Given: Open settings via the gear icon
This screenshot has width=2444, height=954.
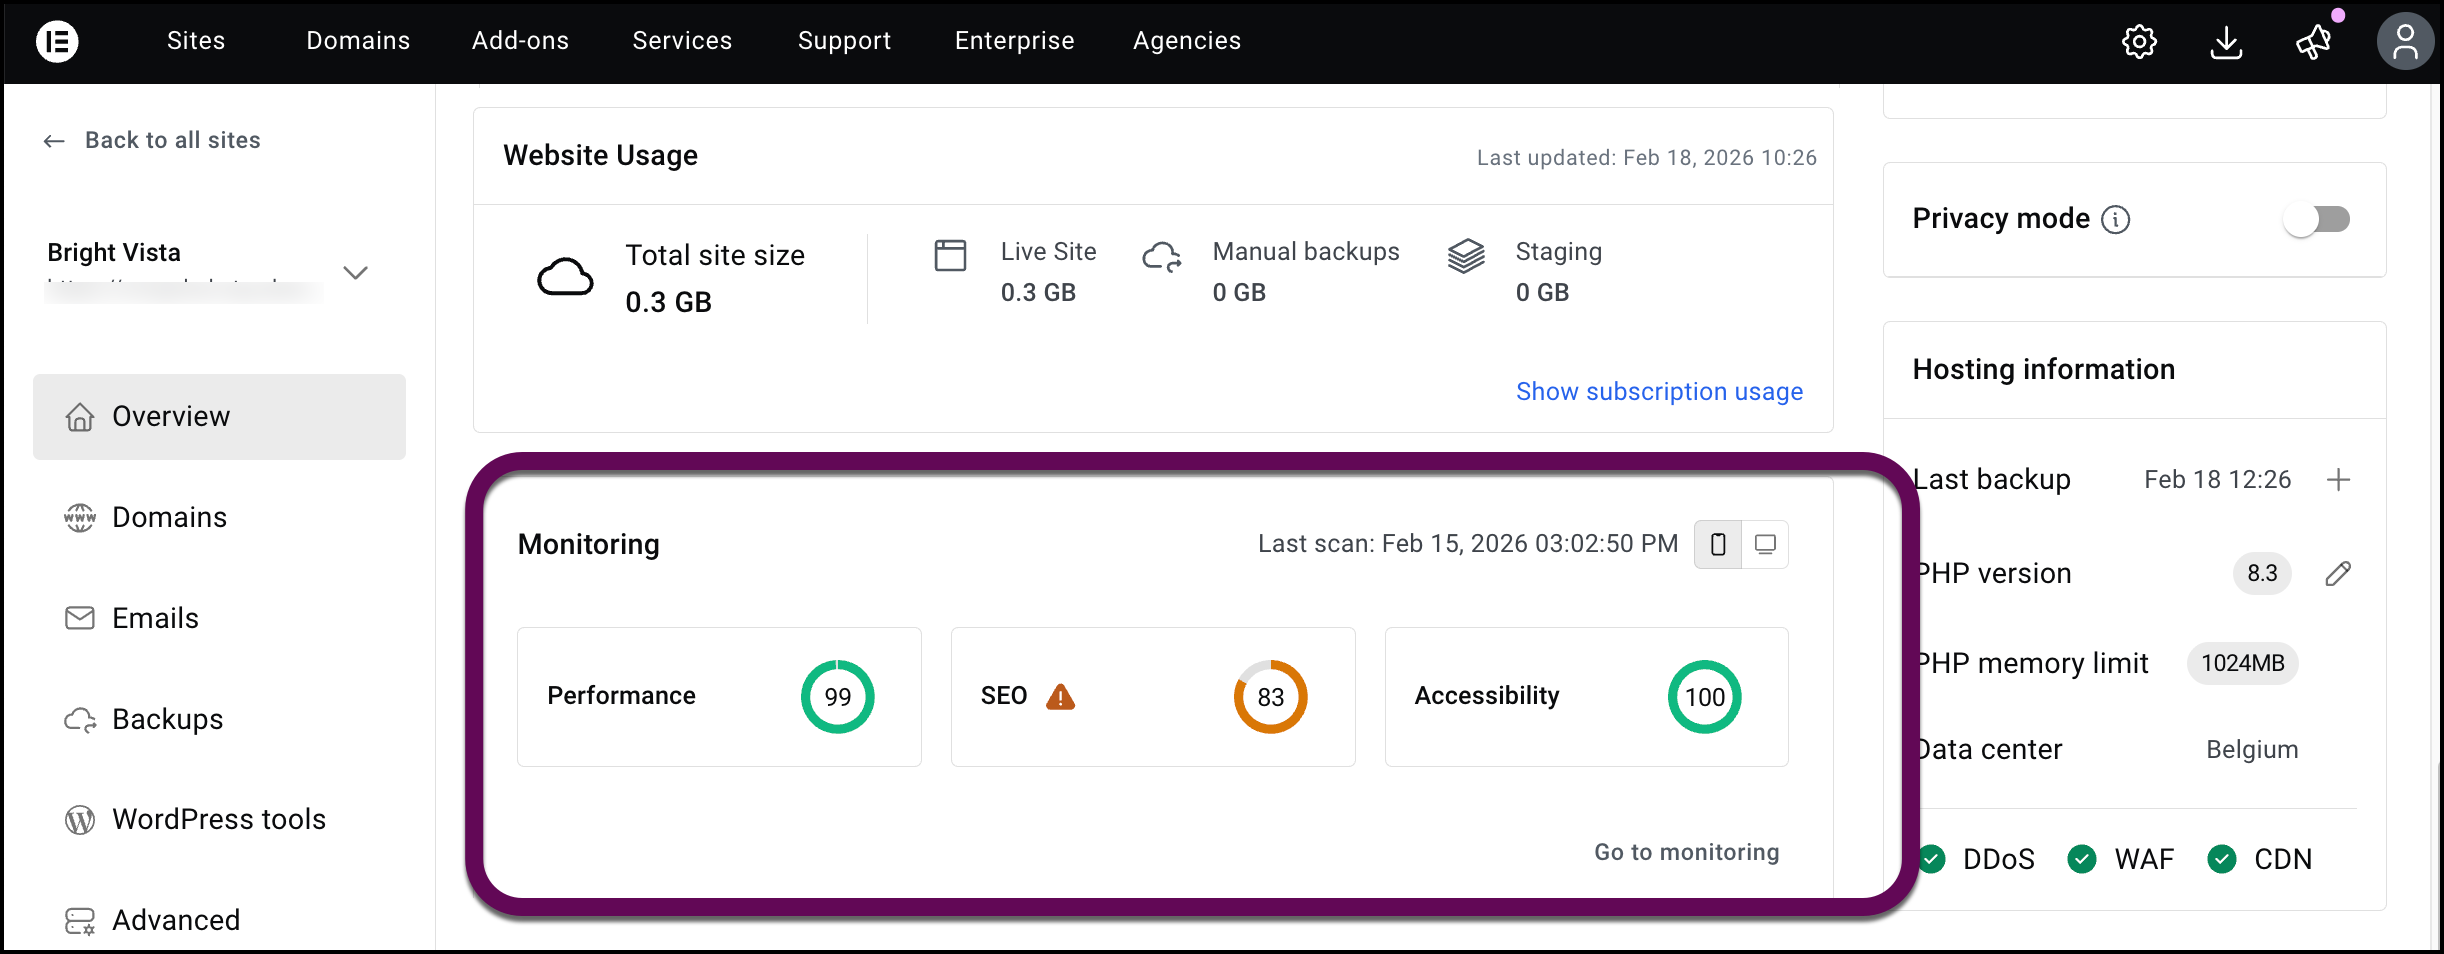Looking at the screenshot, I should tap(2139, 41).
